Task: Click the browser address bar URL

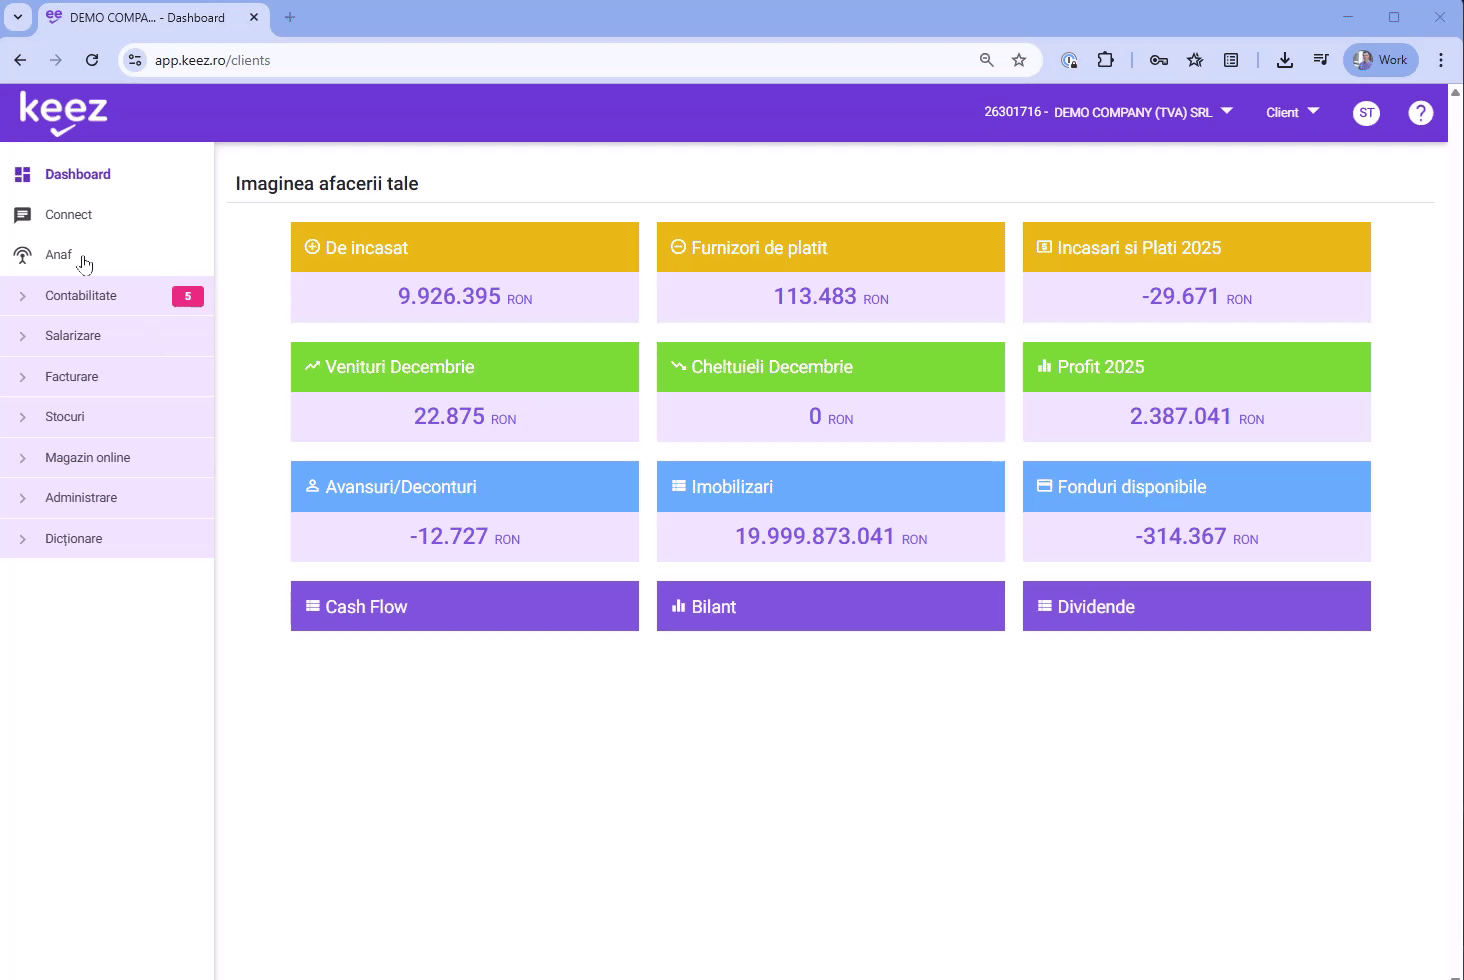Action: (500, 60)
